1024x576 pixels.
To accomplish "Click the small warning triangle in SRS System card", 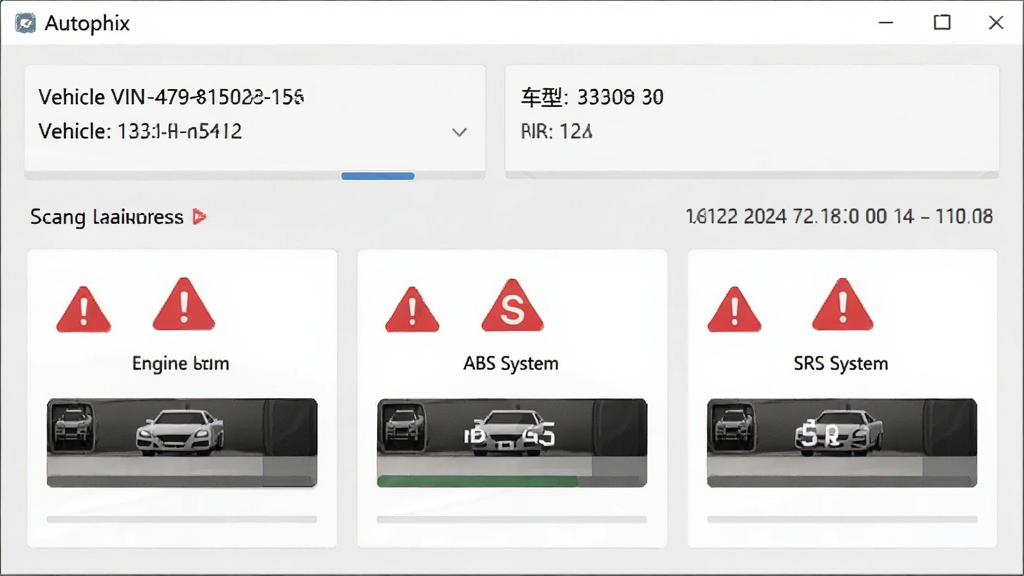I will (x=734, y=310).
